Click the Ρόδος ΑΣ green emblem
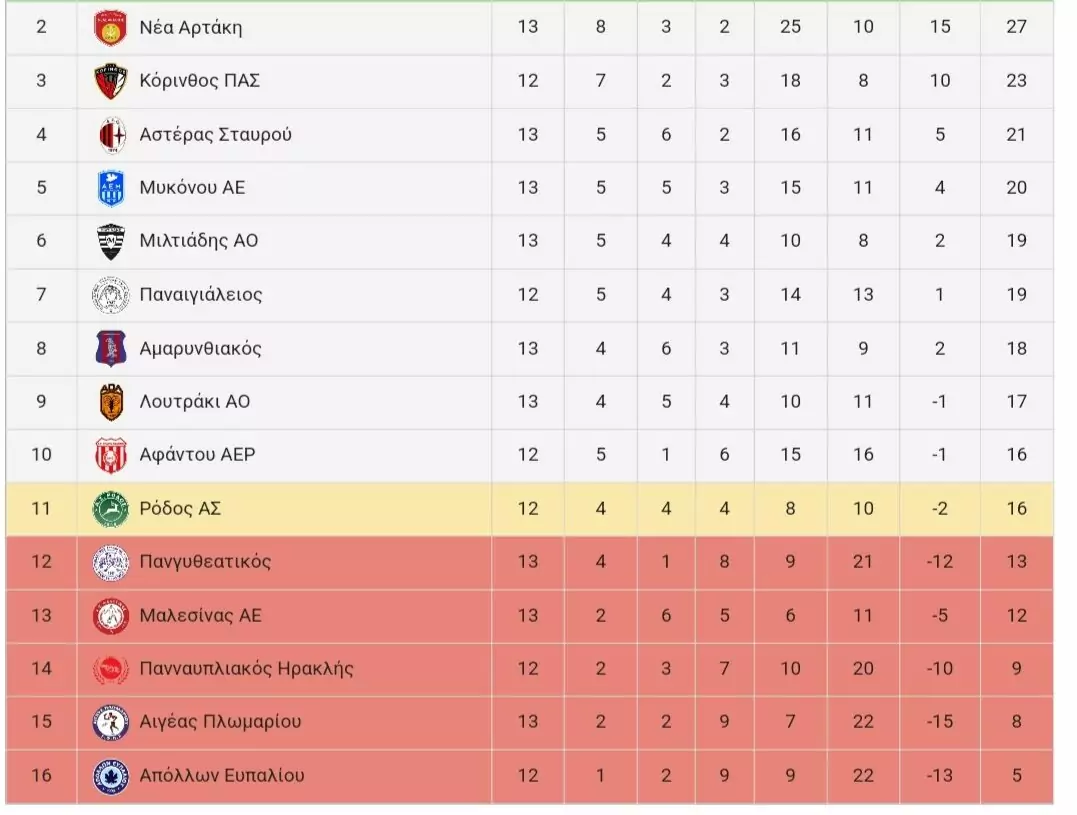 click(110, 509)
